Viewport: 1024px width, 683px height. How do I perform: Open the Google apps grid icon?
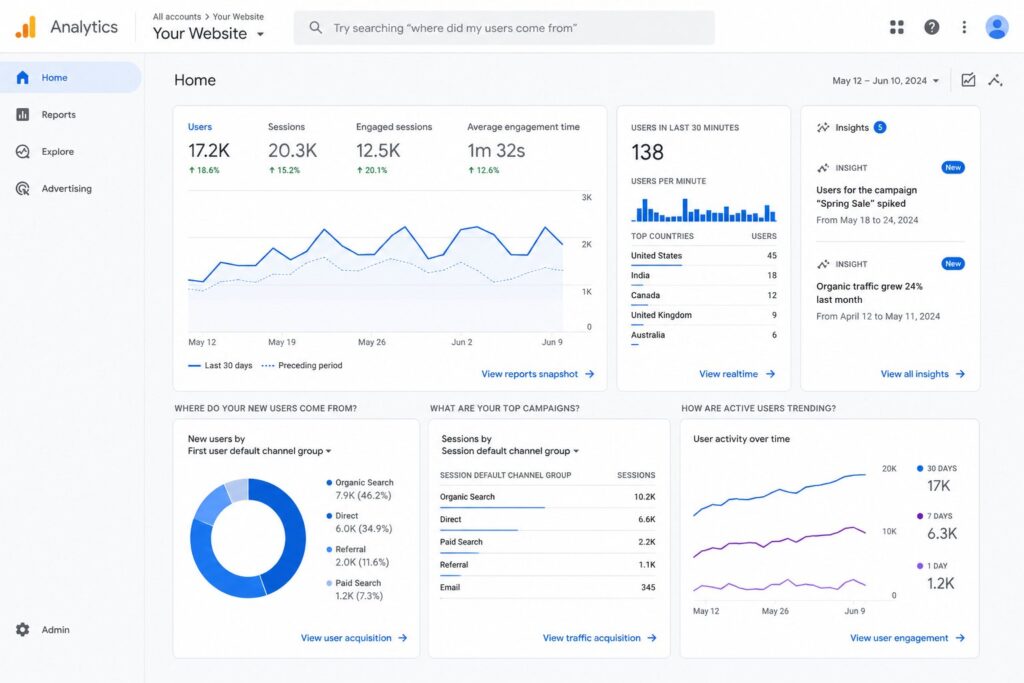coord(897,27)
